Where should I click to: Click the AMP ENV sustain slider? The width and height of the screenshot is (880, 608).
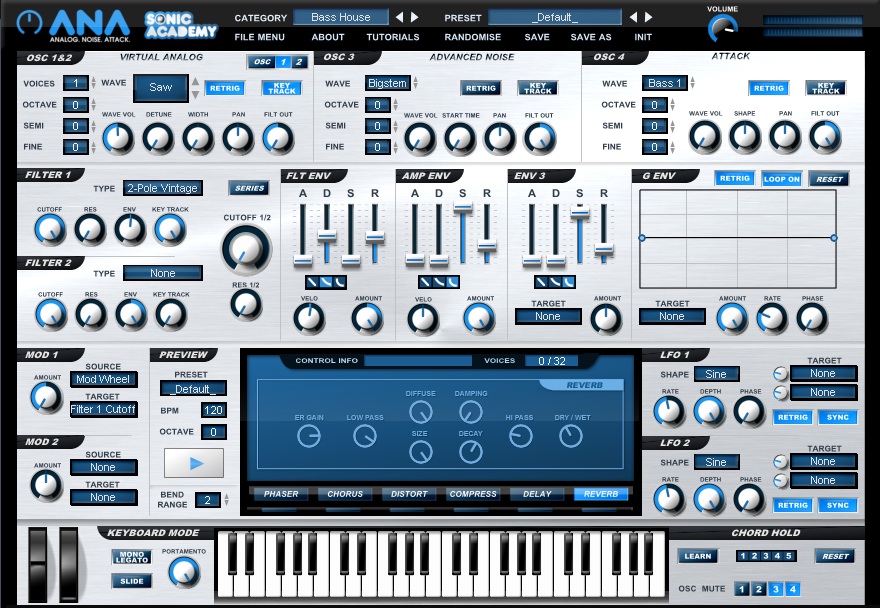pos(462,208)
